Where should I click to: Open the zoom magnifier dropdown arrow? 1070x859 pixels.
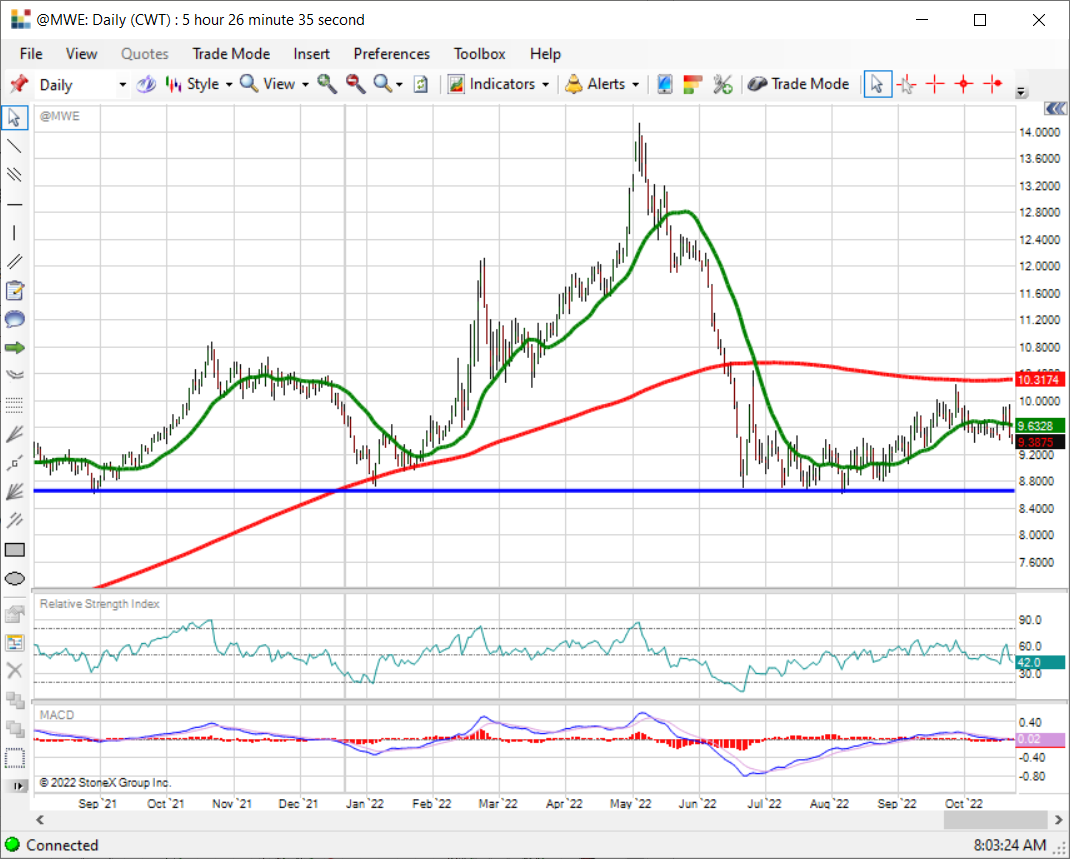(x=399, y=85)
